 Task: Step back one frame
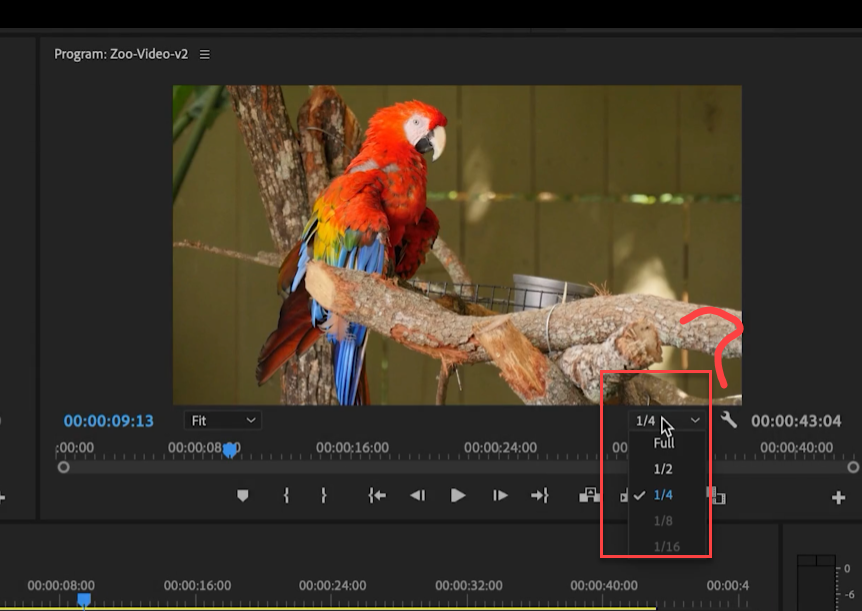click(417, 495)
